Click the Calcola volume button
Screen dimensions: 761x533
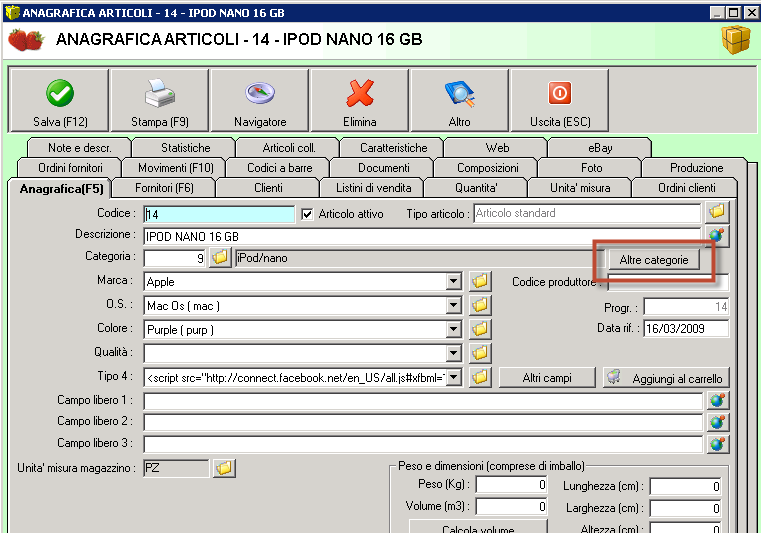pos(478,527)
